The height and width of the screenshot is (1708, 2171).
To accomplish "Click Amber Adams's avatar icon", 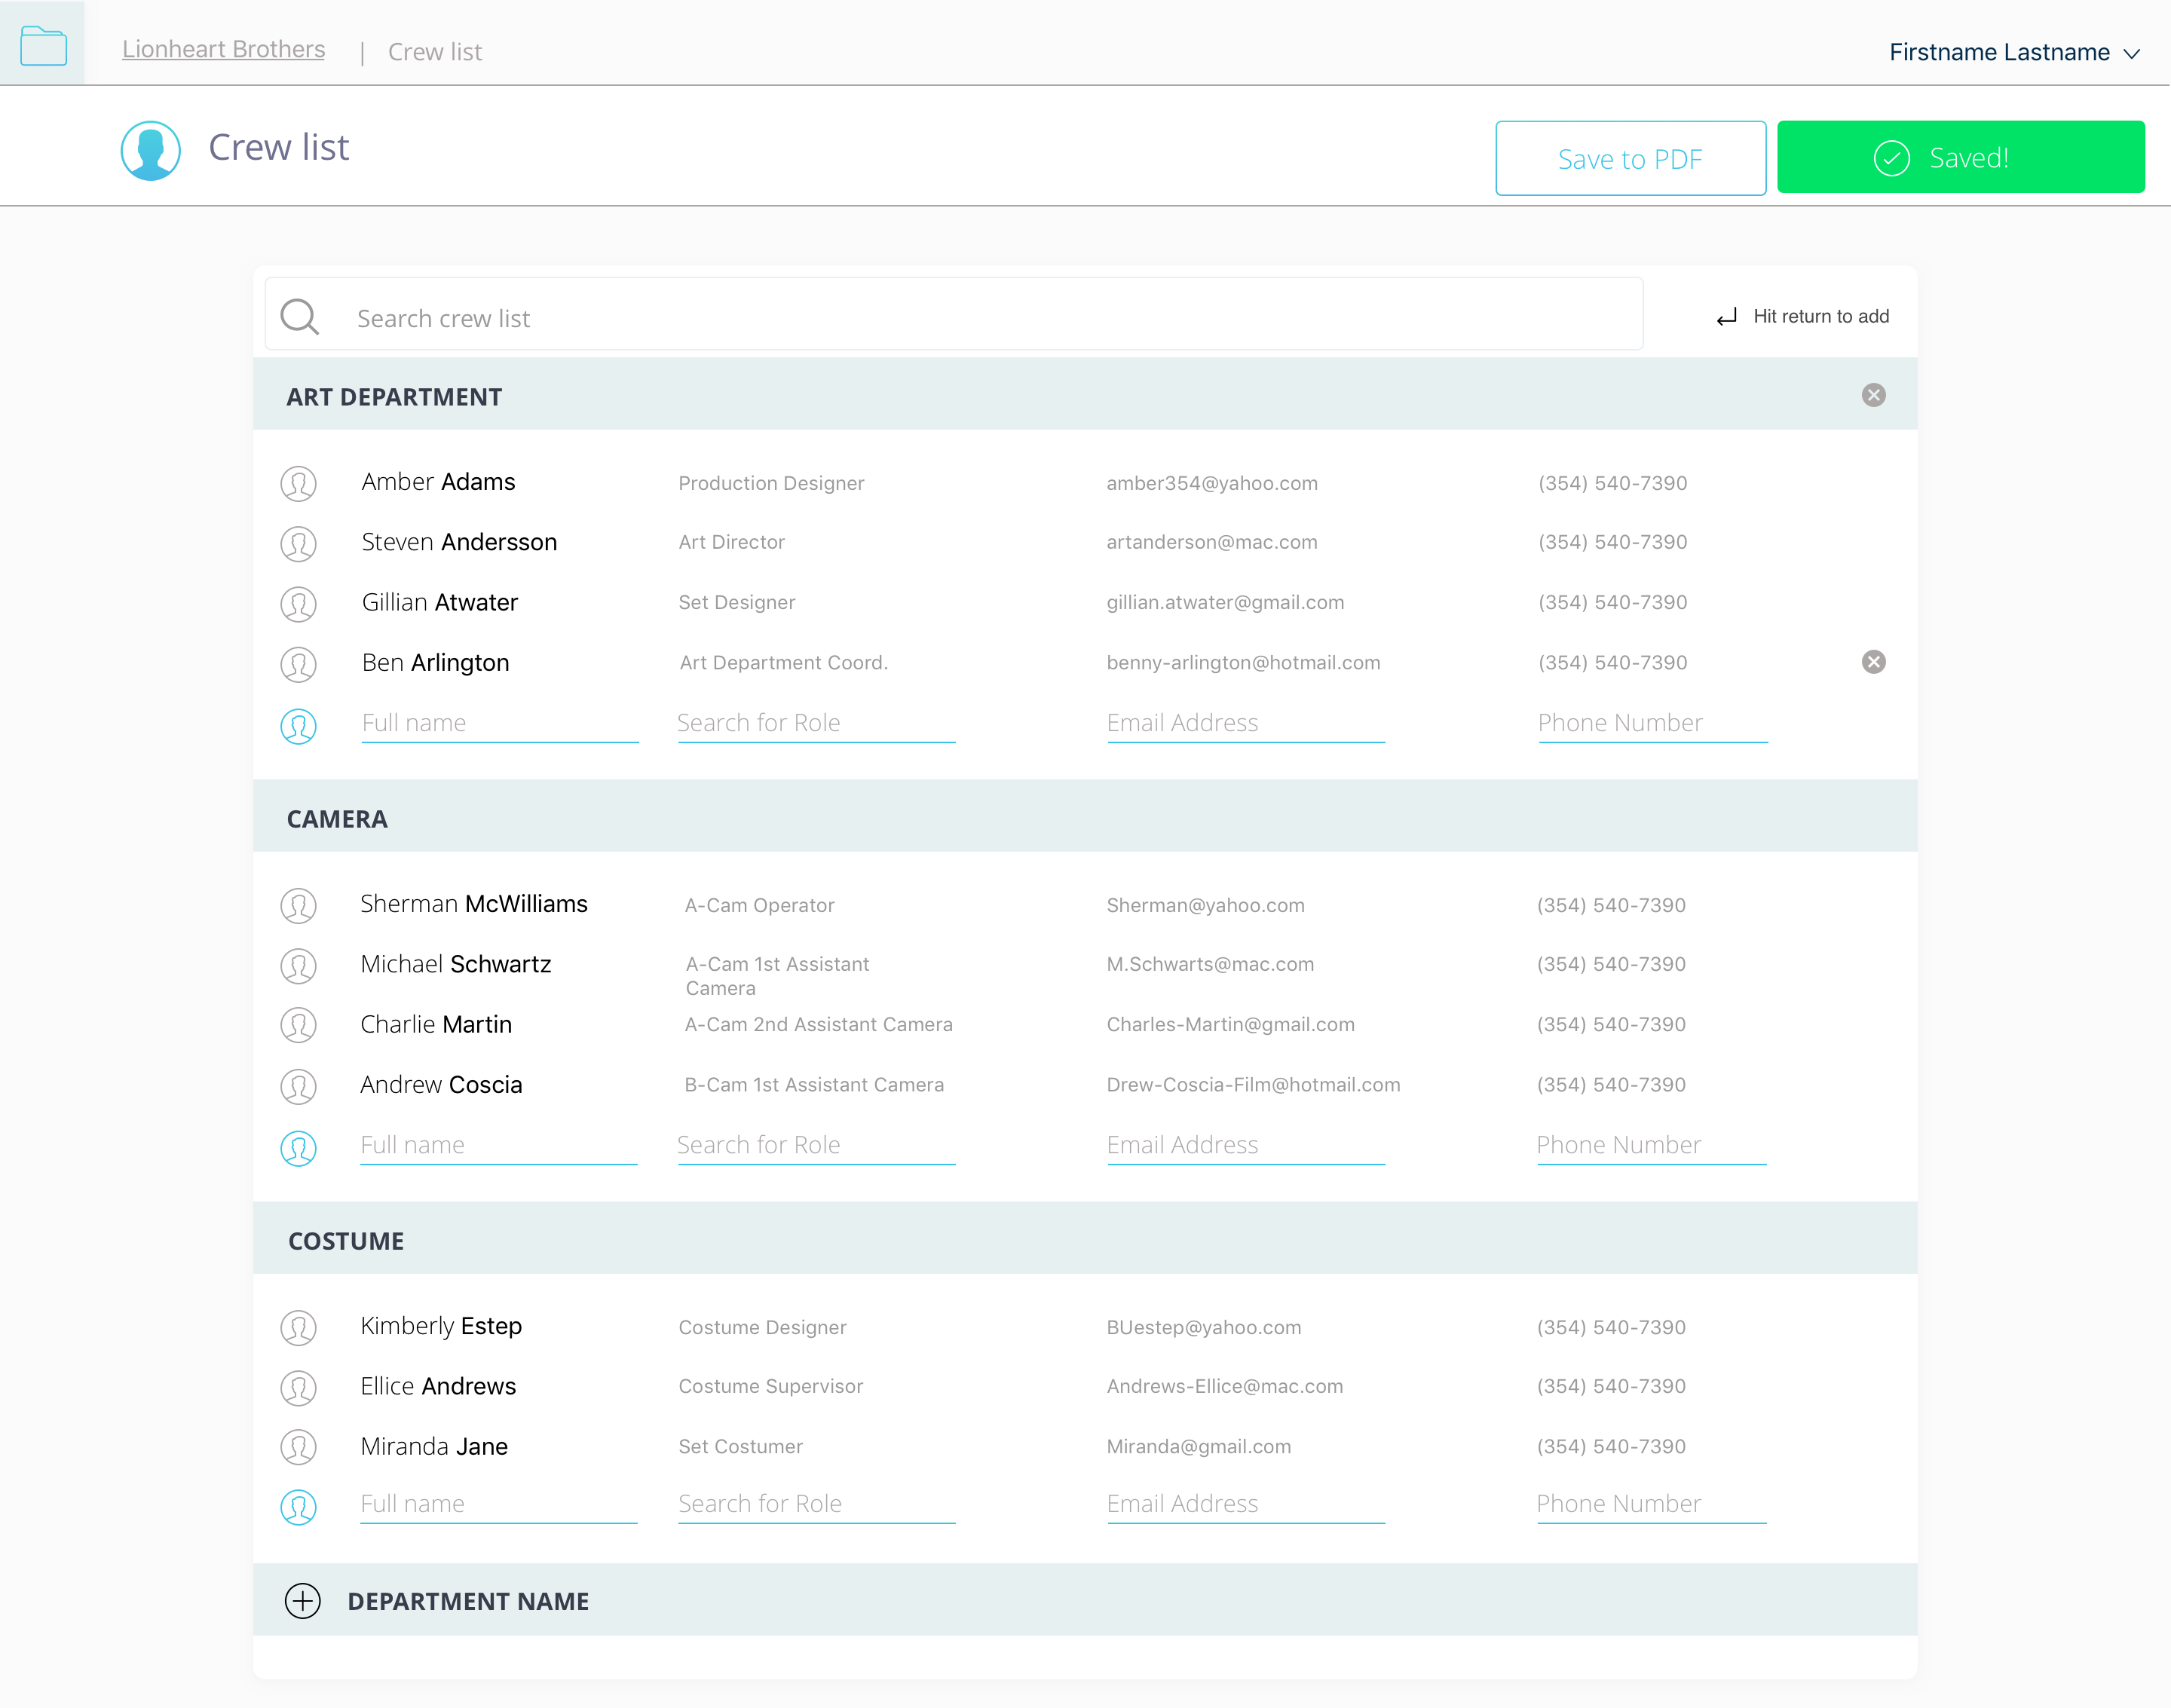I will pyautogui.click(x=298, y=484).
